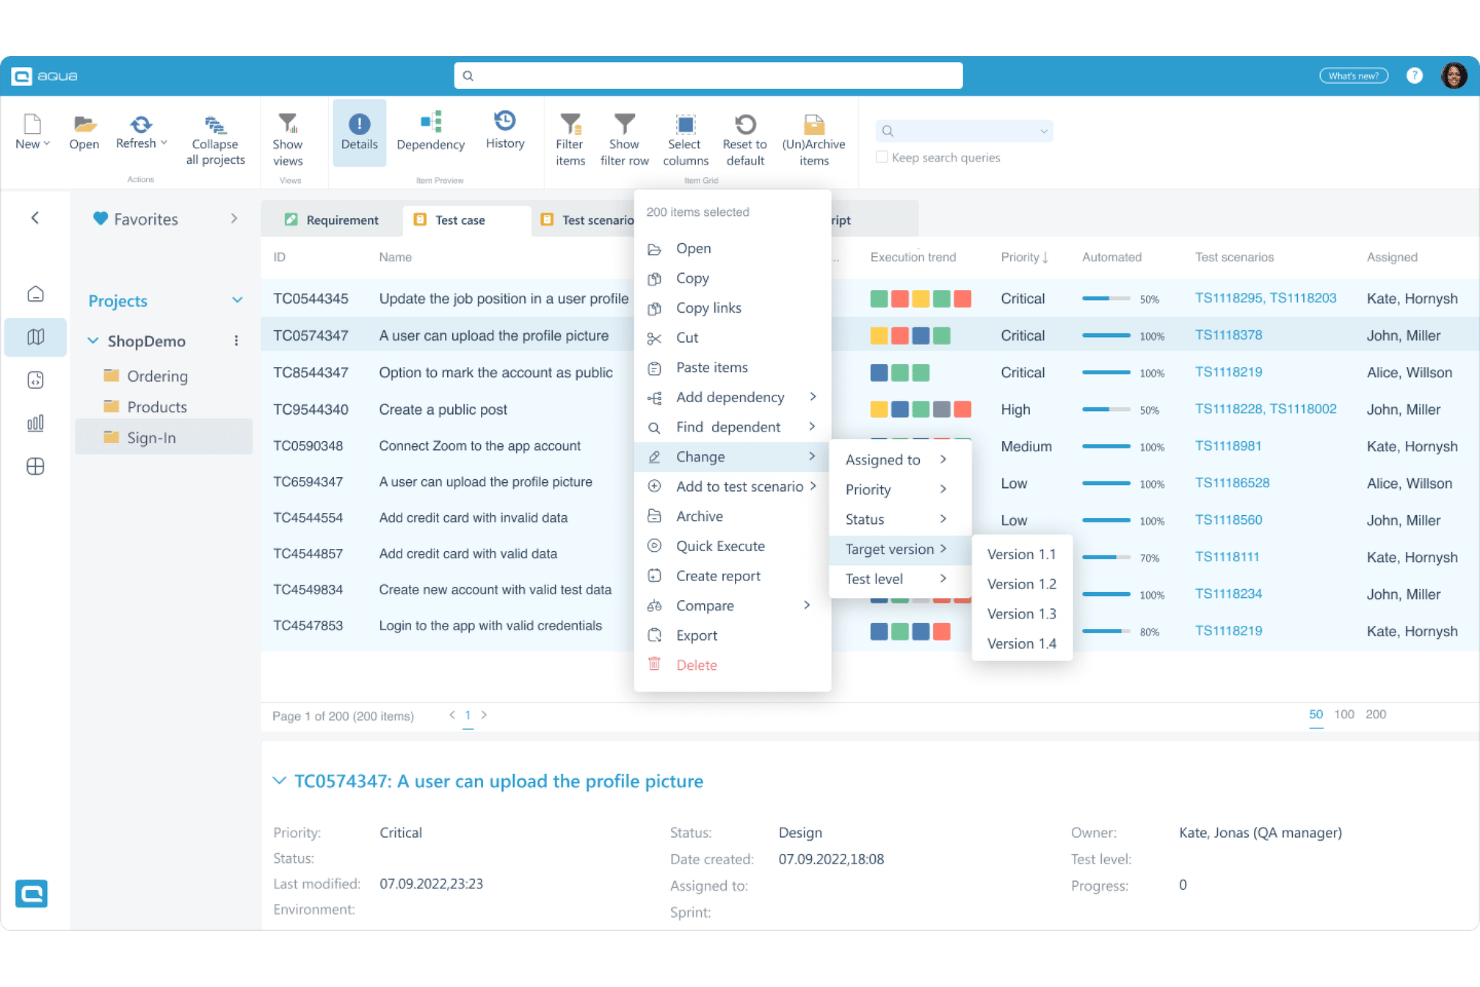Click the global search field in header
This screenshot has width=1480, height=987.
point(708,76)
